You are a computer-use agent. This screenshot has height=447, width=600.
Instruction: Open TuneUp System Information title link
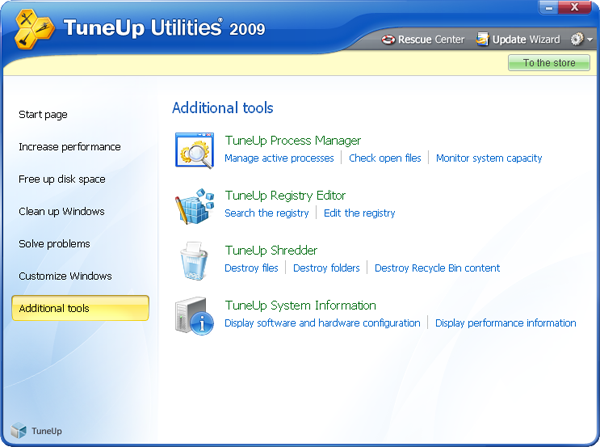click(x=300, y=305)
